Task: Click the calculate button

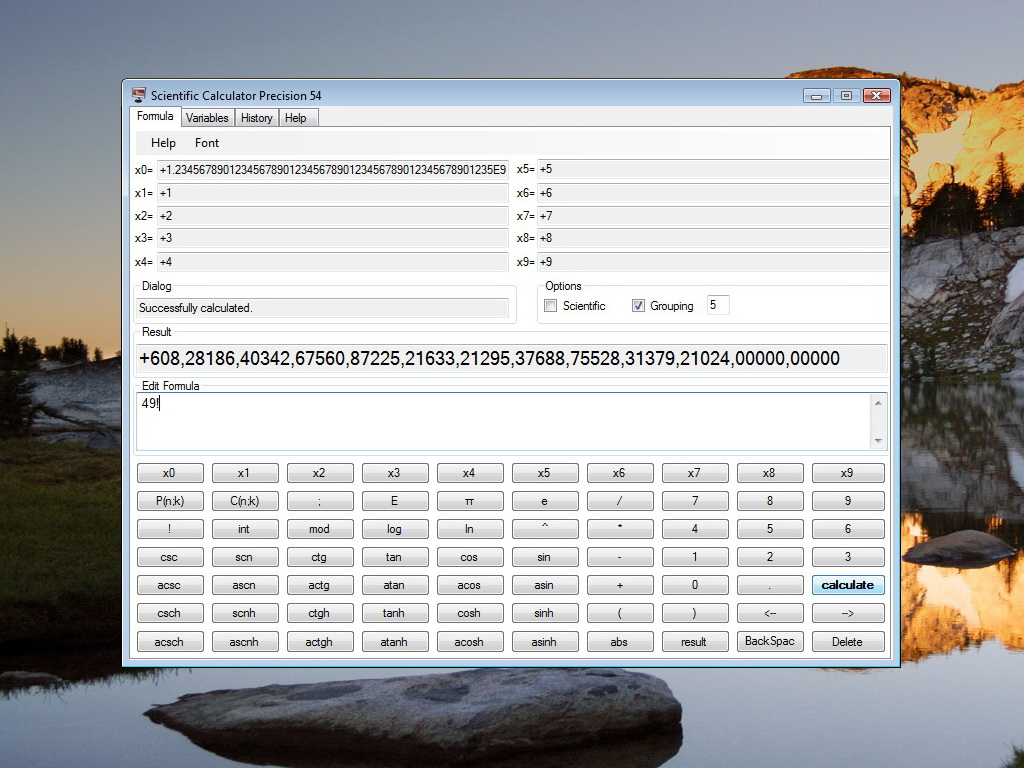Action: coord(848,585)
